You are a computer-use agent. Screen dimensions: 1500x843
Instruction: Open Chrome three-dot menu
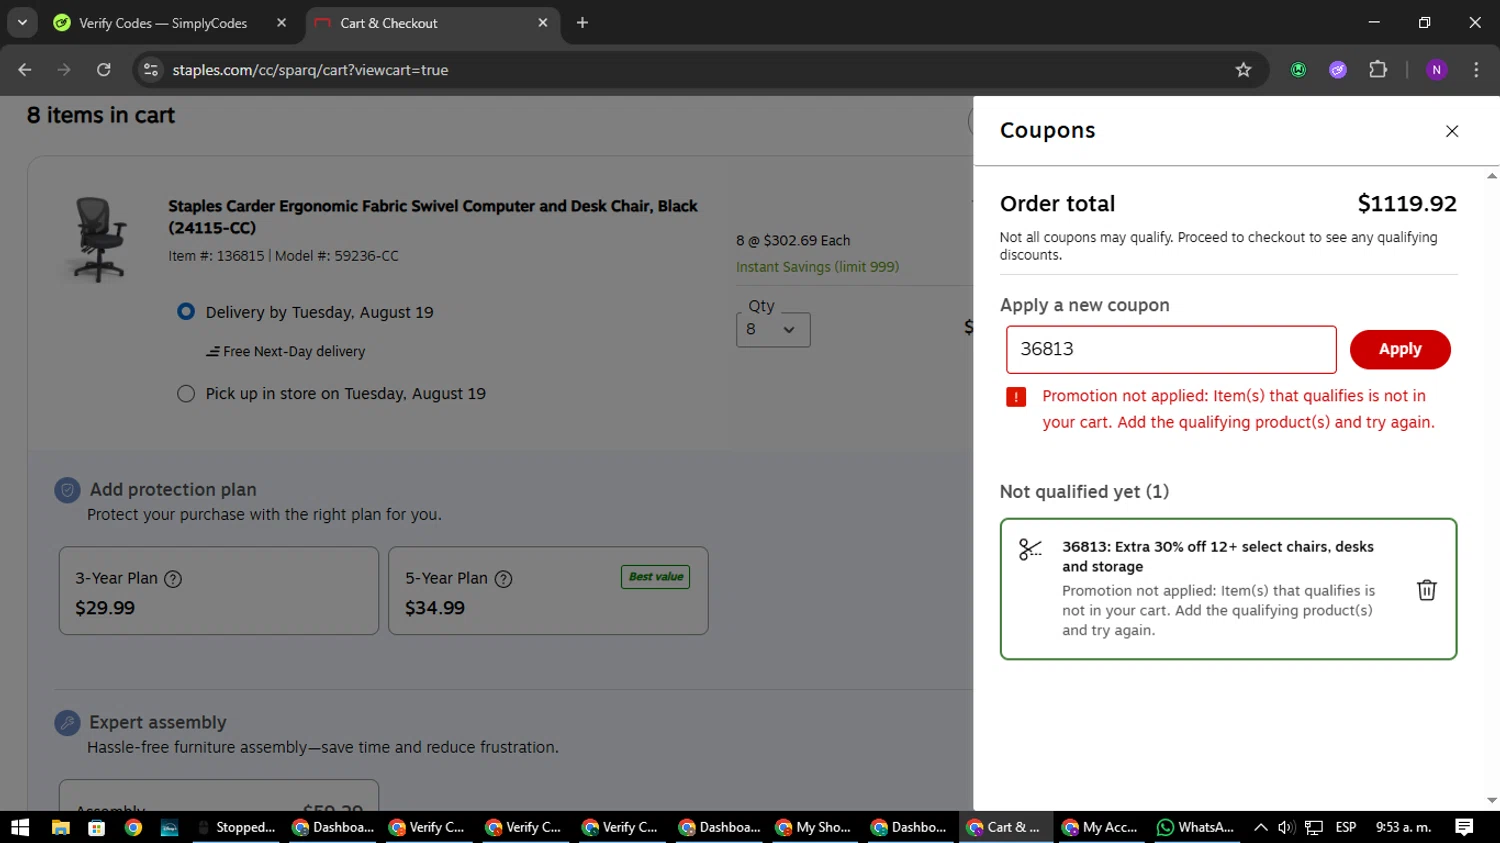pyautogui.click(x=1476, y=70)
